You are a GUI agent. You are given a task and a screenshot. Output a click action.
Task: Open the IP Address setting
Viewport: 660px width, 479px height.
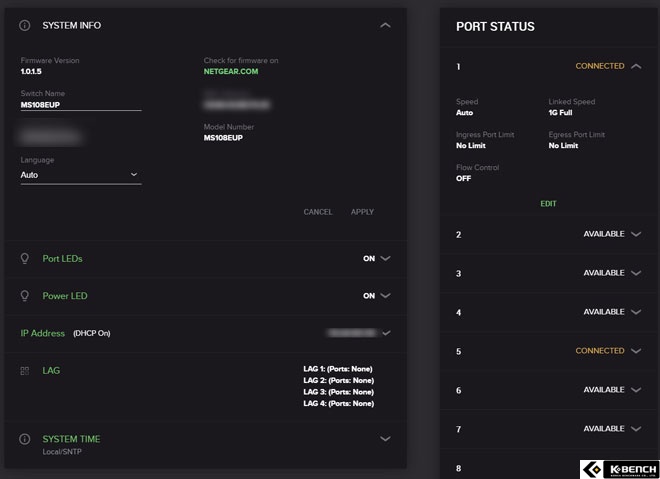tap(43, 333)
